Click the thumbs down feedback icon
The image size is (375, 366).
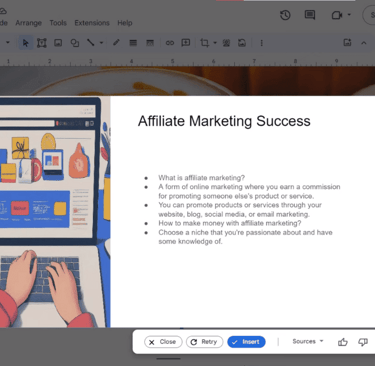(x=363, y=342)
